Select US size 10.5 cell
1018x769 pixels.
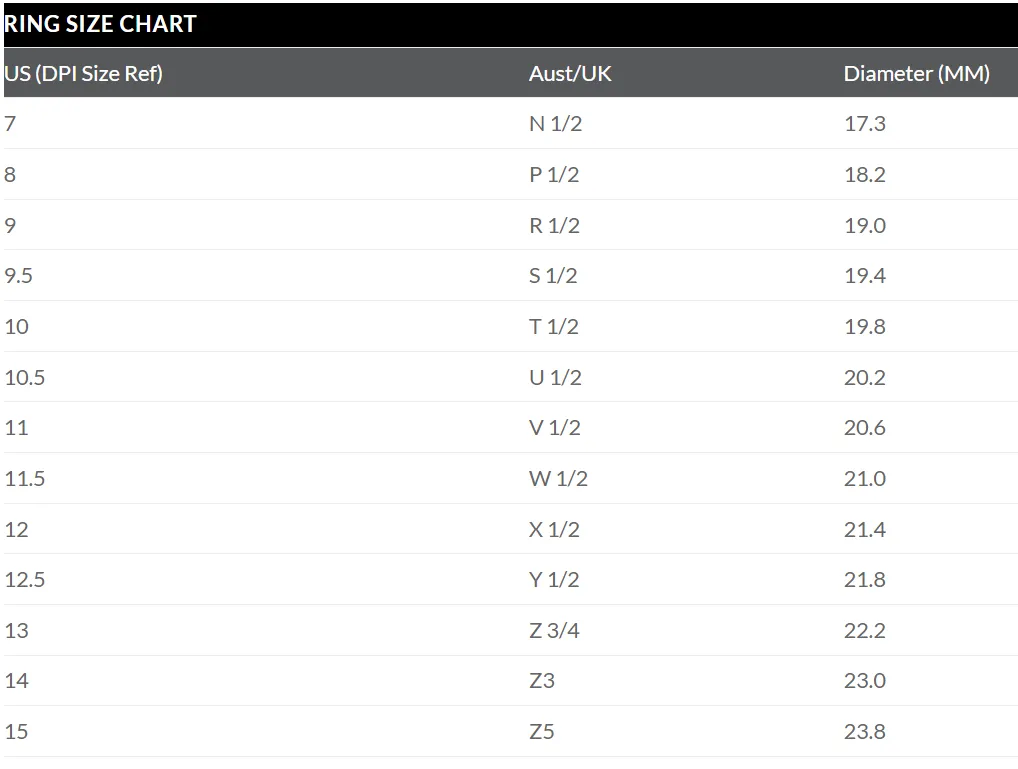pos(25,377)
